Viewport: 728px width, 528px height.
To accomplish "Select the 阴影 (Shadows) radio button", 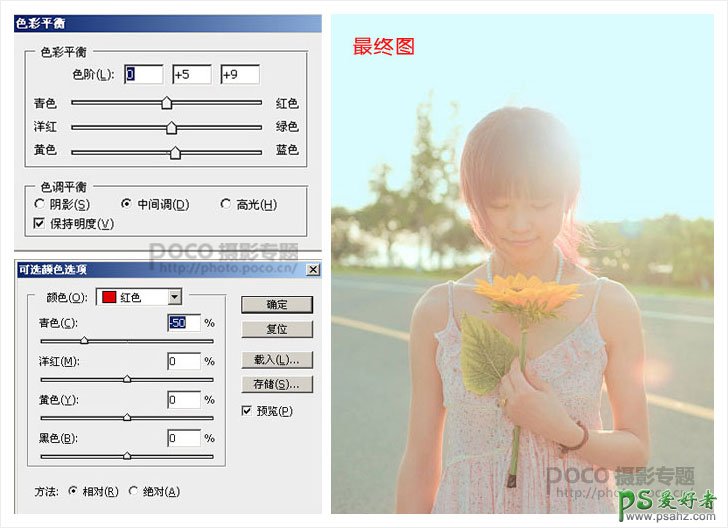I will coord(40,205).
